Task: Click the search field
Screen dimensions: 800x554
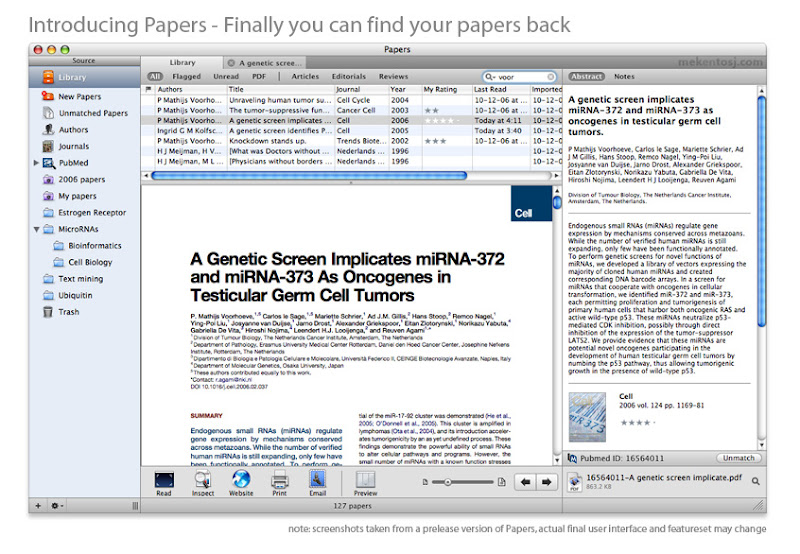Action: point(519,77)
